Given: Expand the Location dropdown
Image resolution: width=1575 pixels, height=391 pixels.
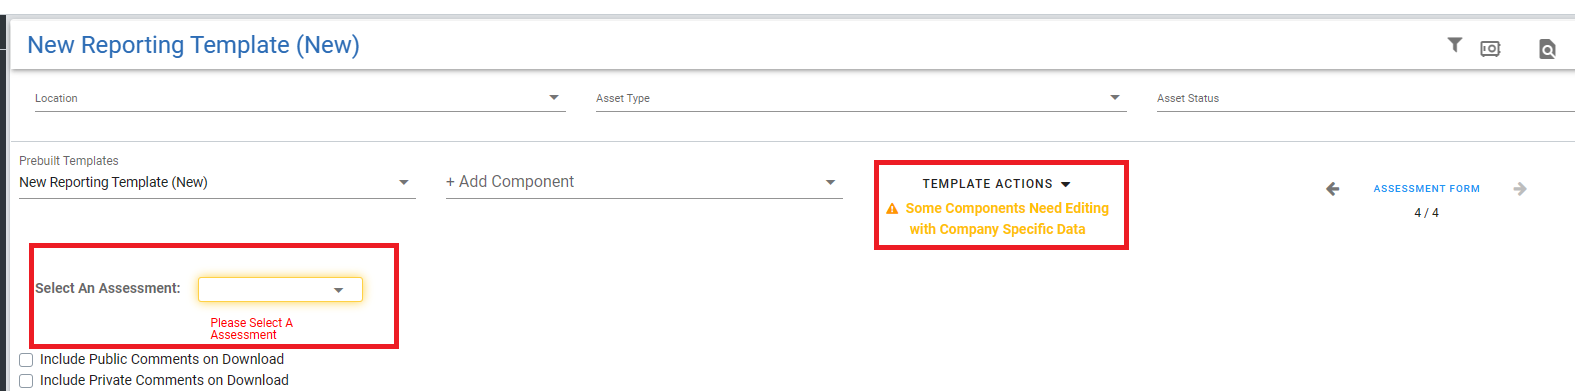Looking at the screenshot, I should pyautogui.click(x=300, y=98).
